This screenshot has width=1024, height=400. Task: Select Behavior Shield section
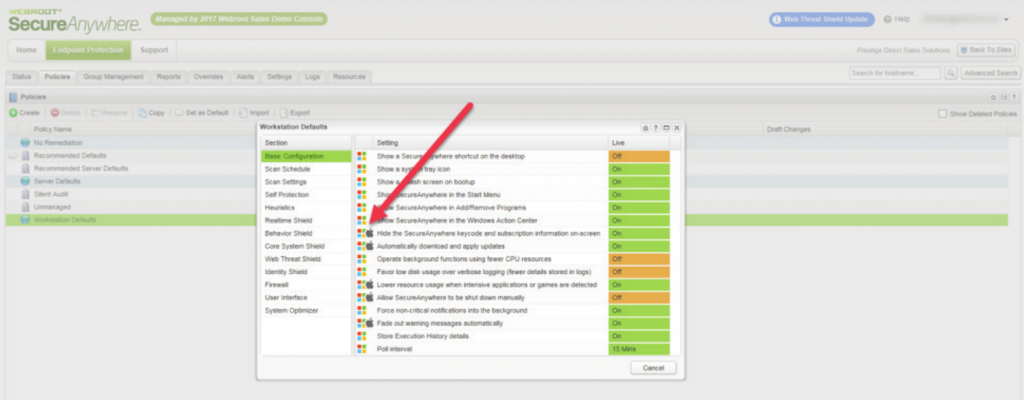(x=306, y=233)
